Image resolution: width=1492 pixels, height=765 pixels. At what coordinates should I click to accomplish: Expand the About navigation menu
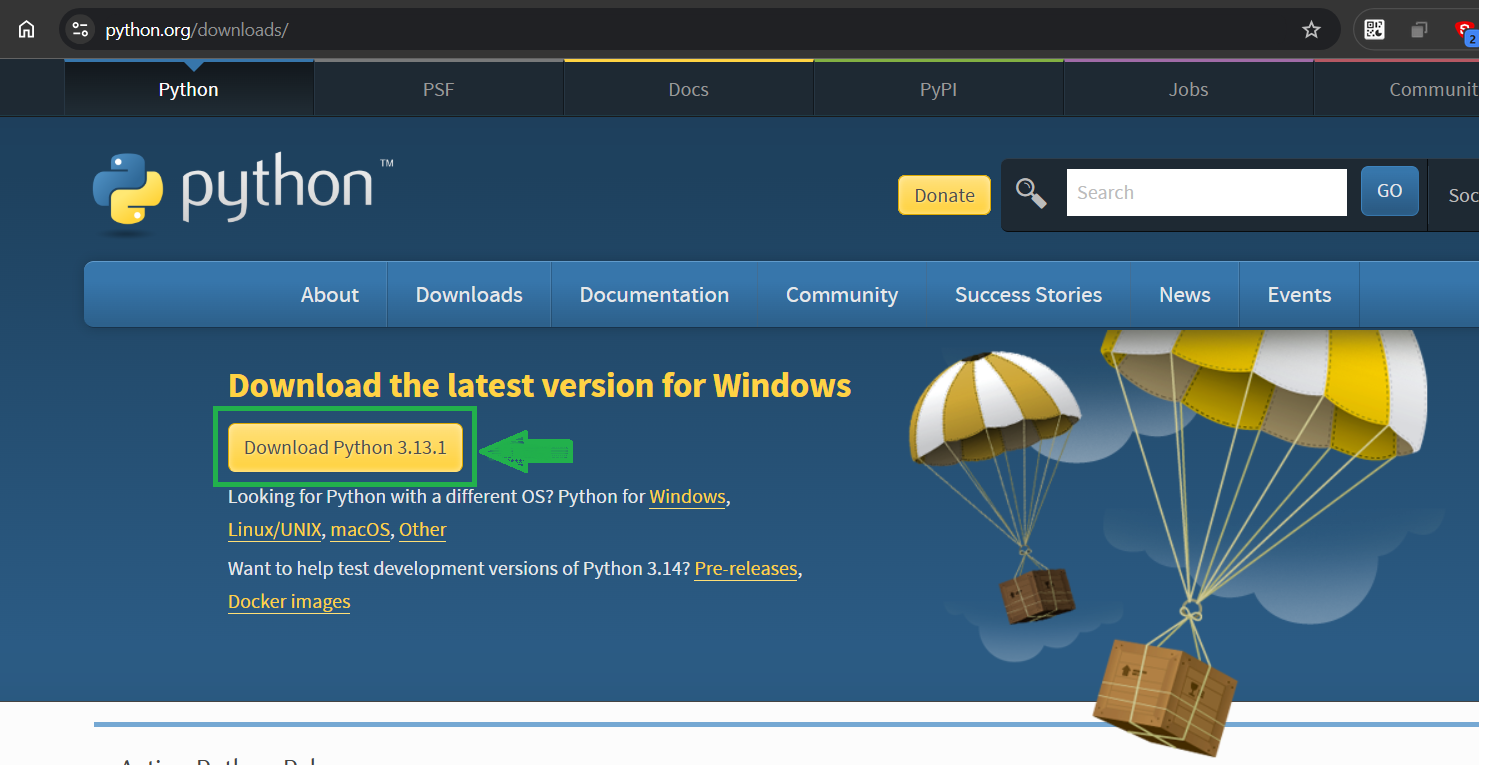[329, 295]
